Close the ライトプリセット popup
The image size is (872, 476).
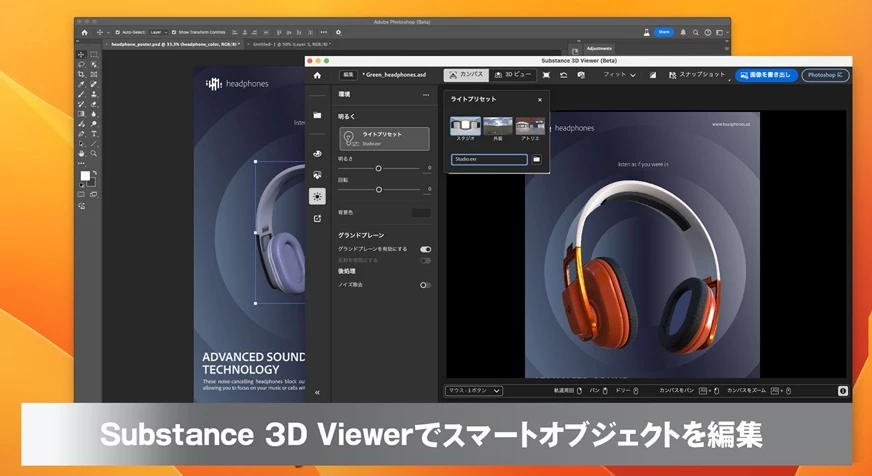539,100
